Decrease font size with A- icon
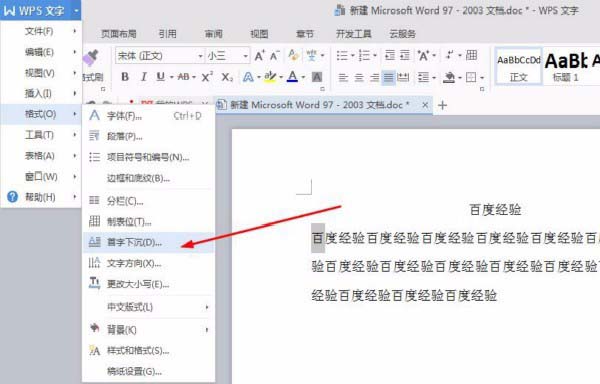Screen dimensions: 600x384 (274, 56)
